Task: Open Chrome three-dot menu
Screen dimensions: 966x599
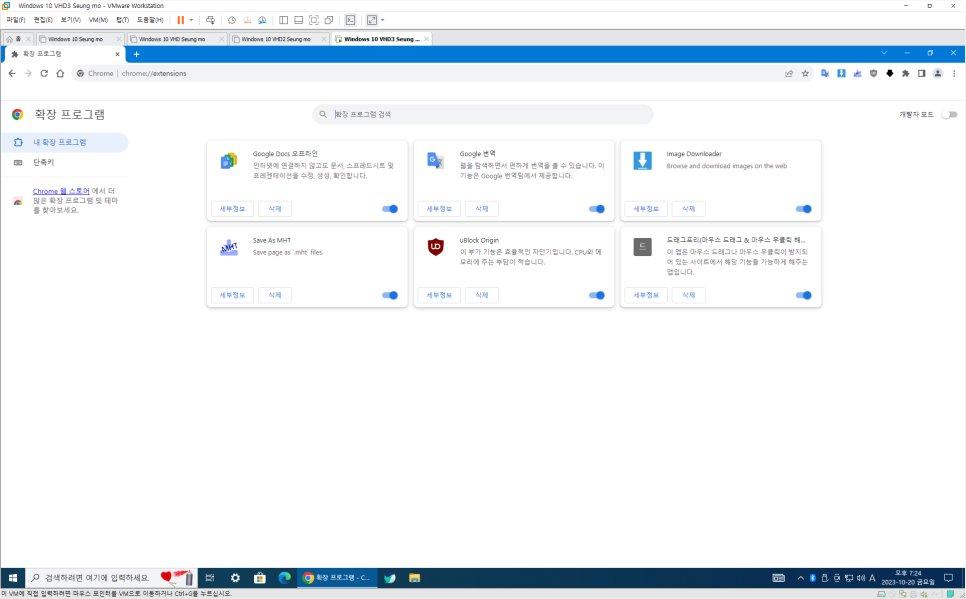Action: [x=954, y=73]
